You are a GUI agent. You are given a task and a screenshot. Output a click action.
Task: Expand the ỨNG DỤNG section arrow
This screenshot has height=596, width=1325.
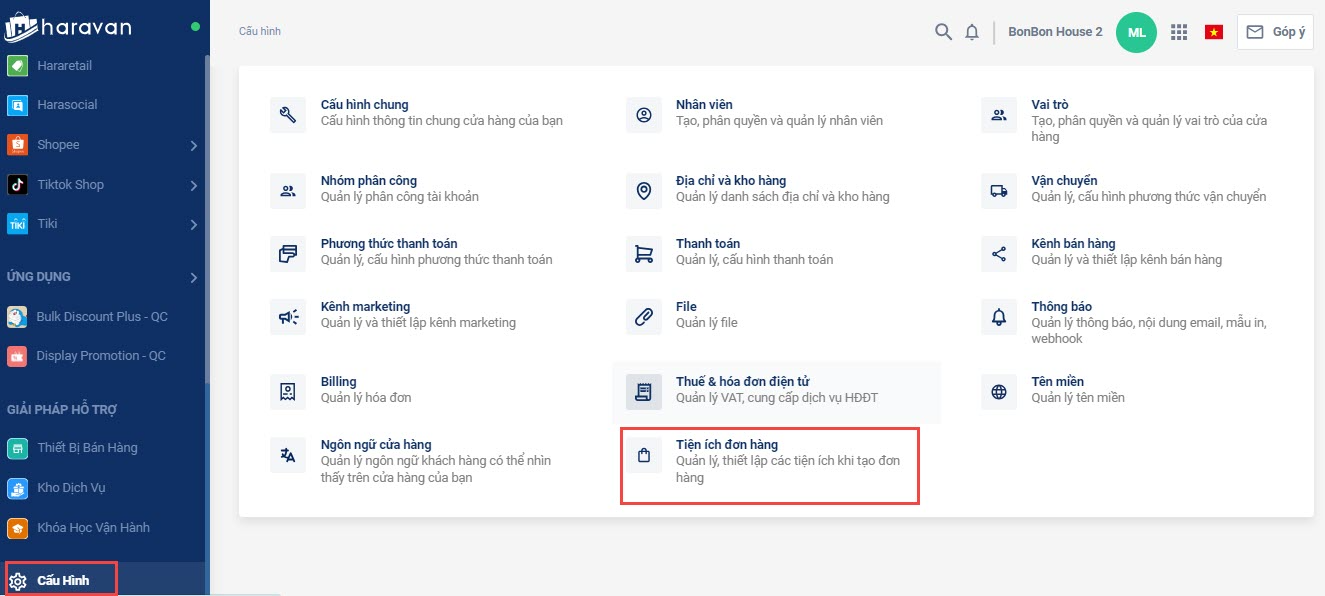point(193,277)
